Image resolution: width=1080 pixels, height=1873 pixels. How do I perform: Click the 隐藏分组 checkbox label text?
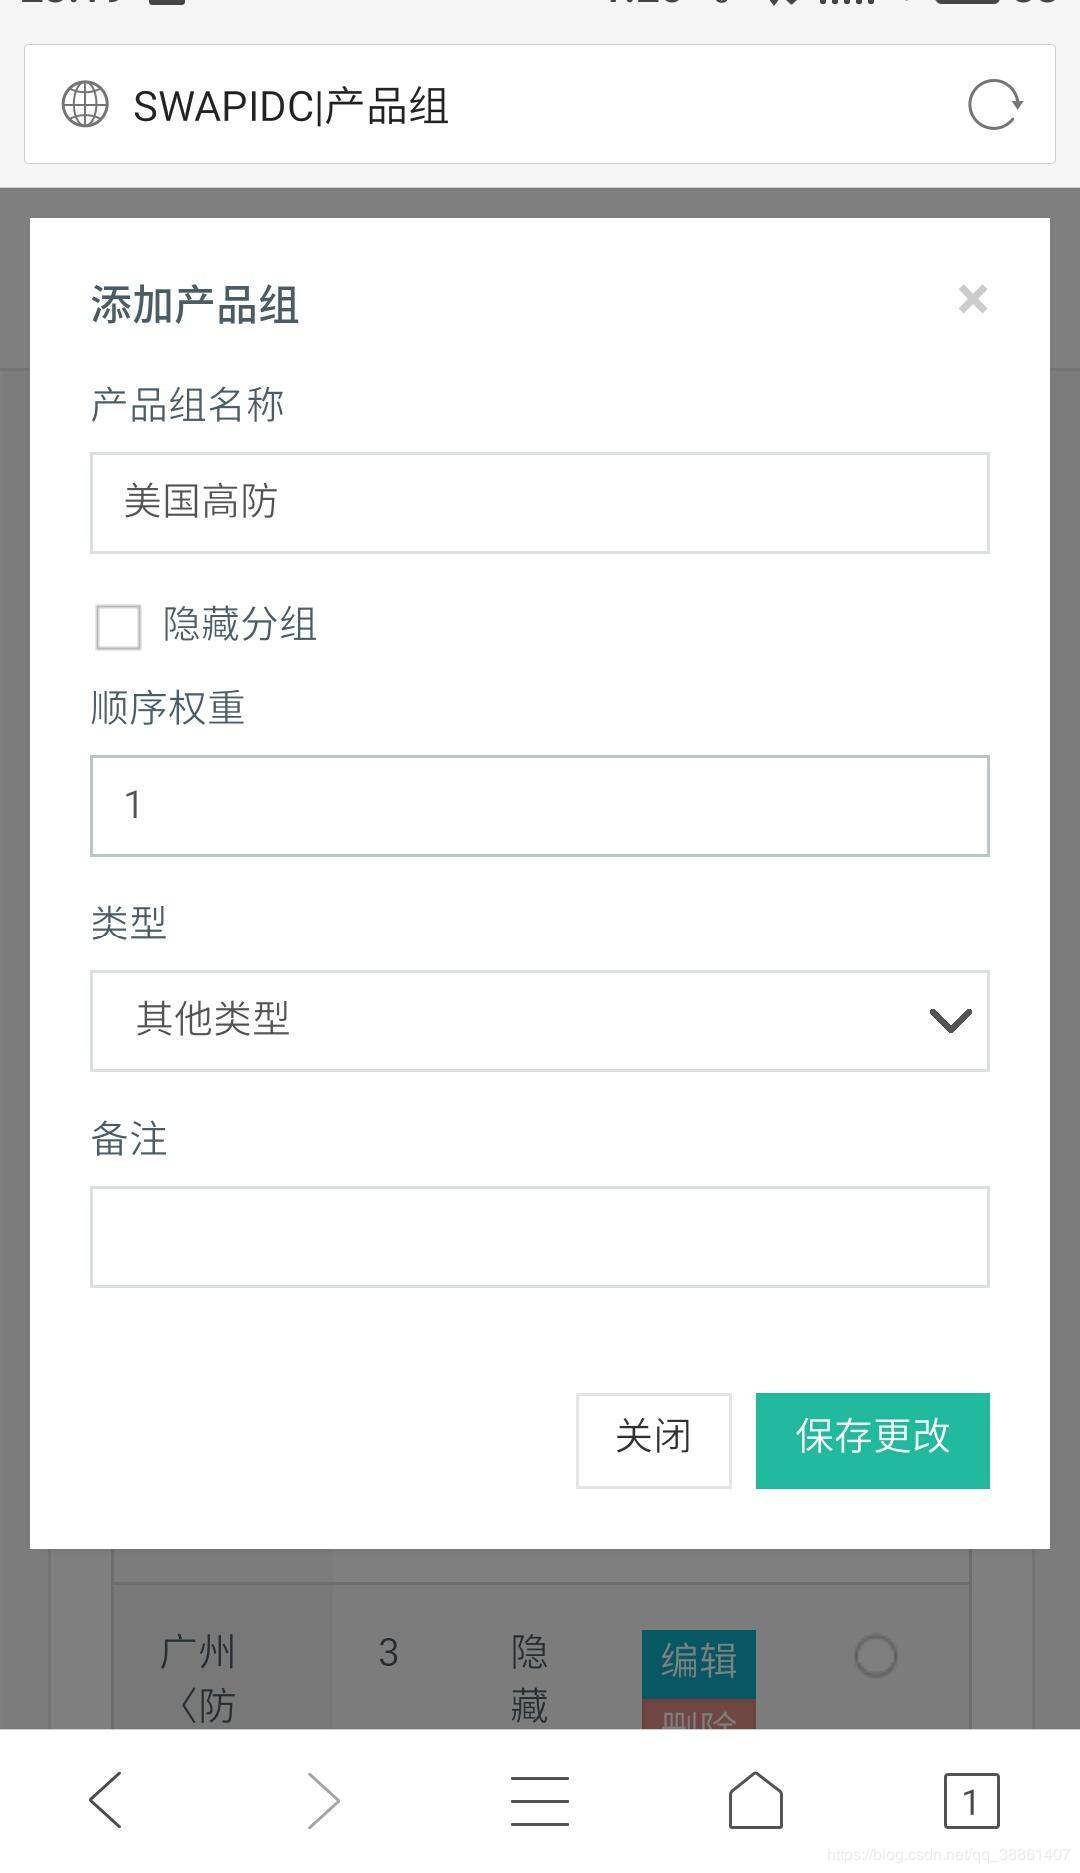pyautogui.click(x=240, y=625)
